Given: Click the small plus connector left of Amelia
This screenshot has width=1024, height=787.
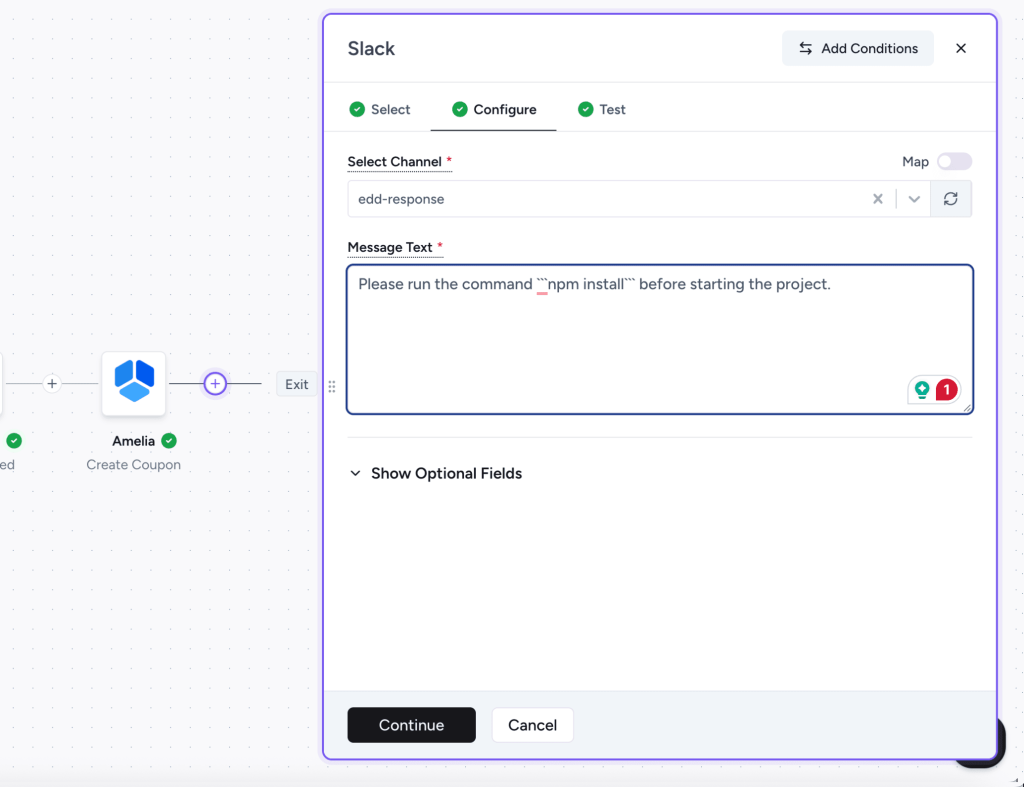Looking at the screenshot, I should coord(52,384).
